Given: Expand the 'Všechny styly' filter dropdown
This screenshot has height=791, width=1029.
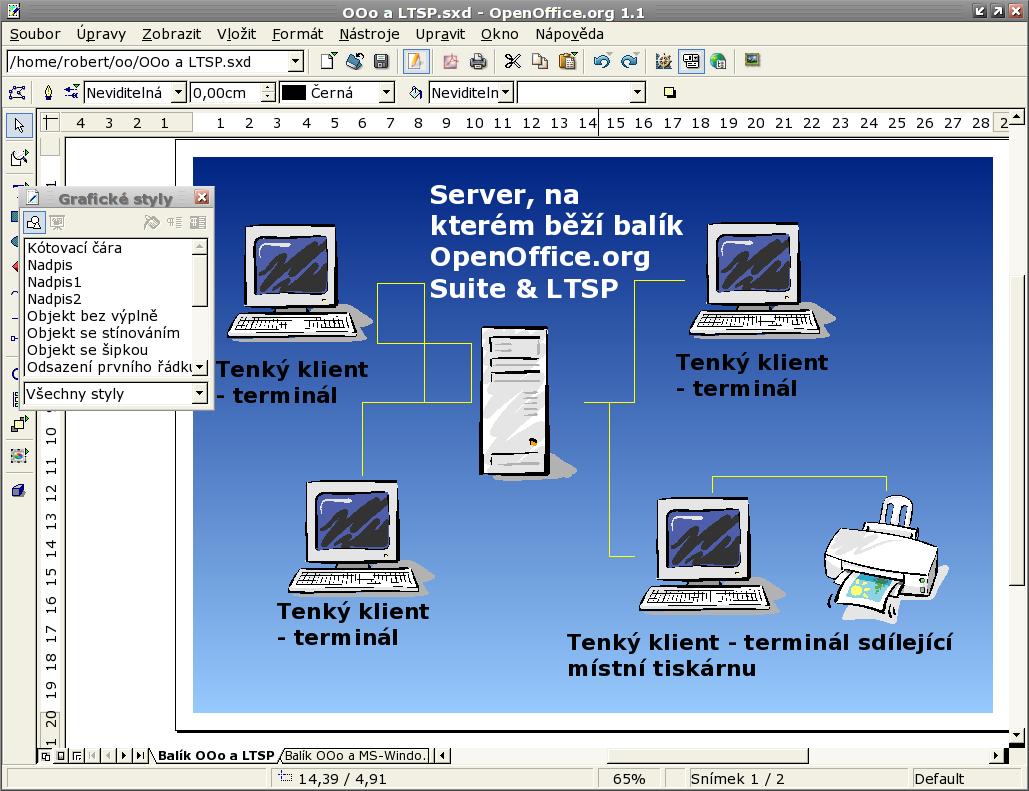Looking at the screenshot, I should coord(199,394).
